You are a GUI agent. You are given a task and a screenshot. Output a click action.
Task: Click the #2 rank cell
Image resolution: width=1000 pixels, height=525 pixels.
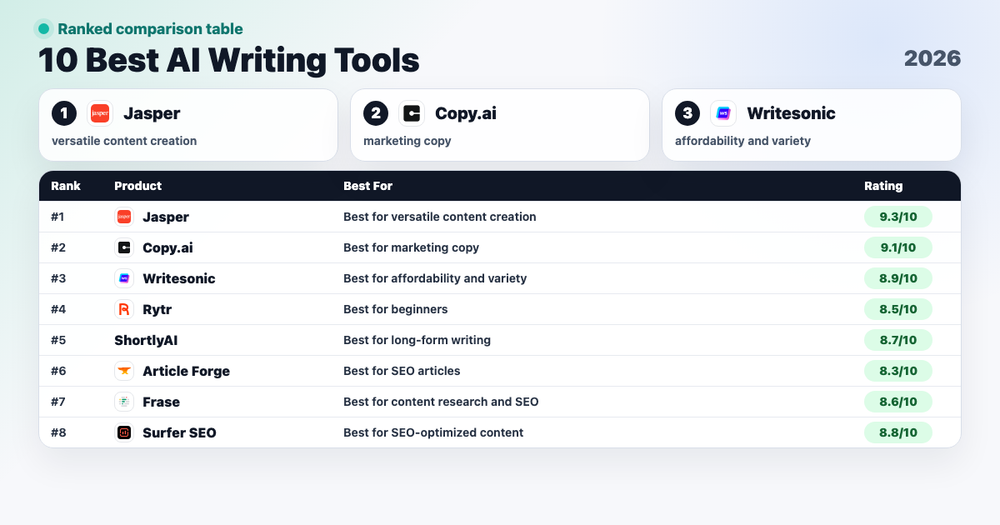click(58, 248)
